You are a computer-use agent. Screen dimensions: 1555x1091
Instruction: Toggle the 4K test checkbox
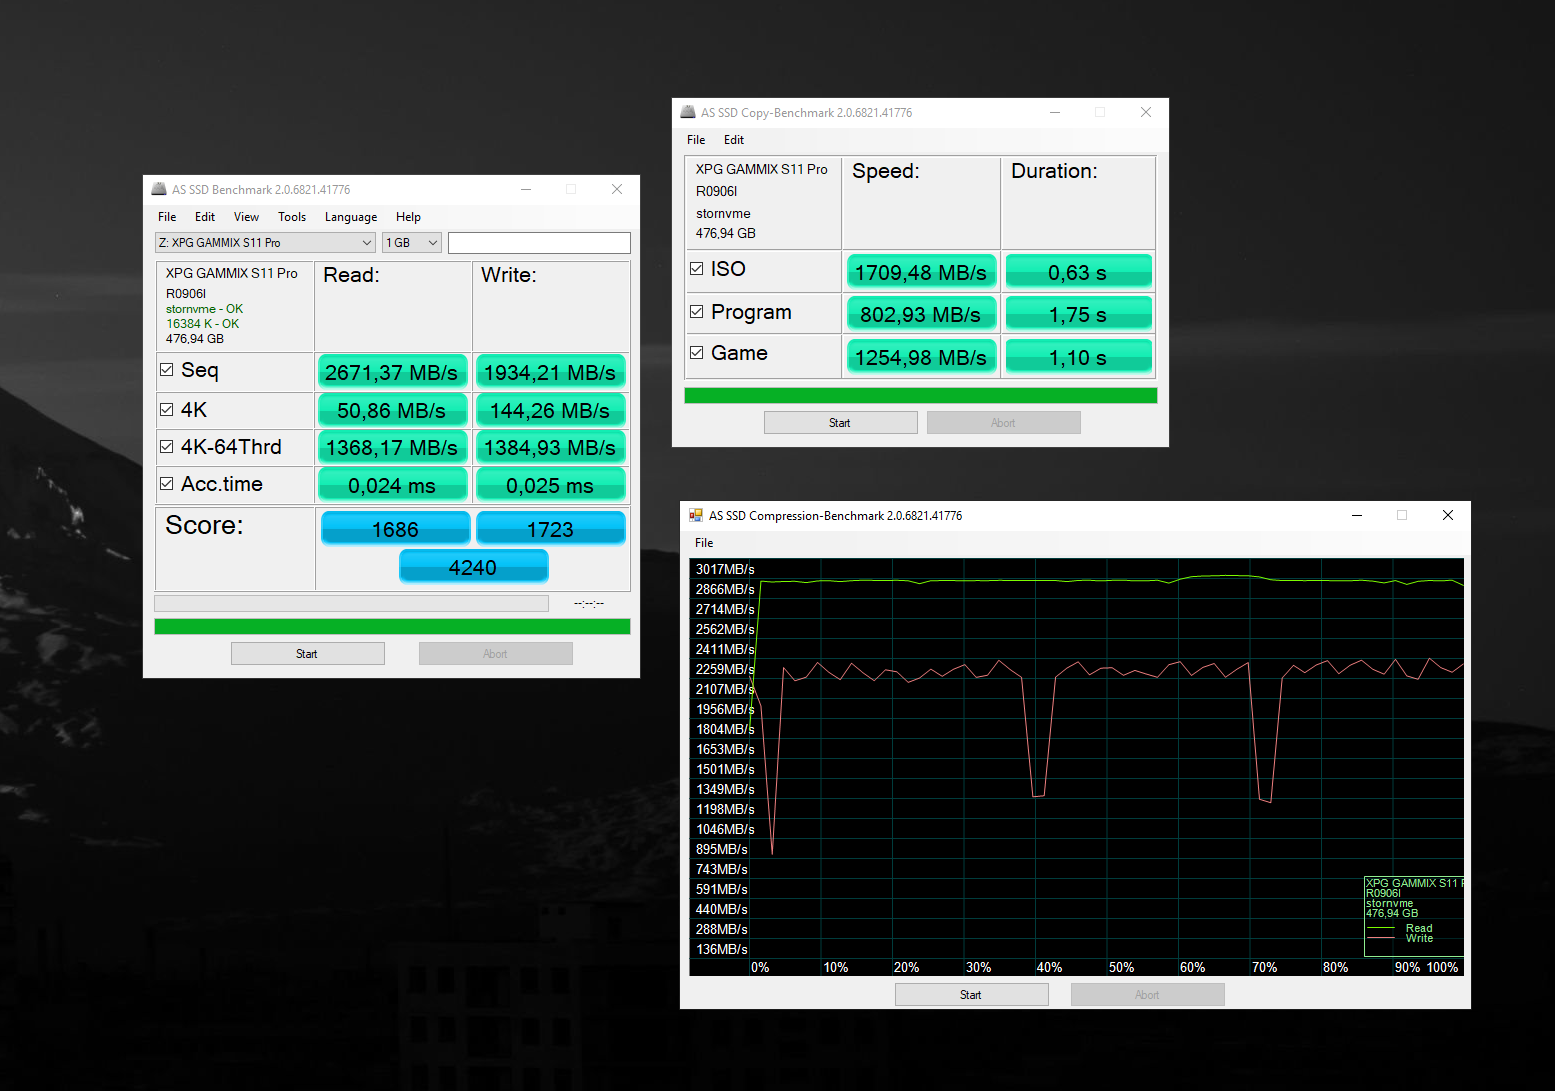[167, 409]
